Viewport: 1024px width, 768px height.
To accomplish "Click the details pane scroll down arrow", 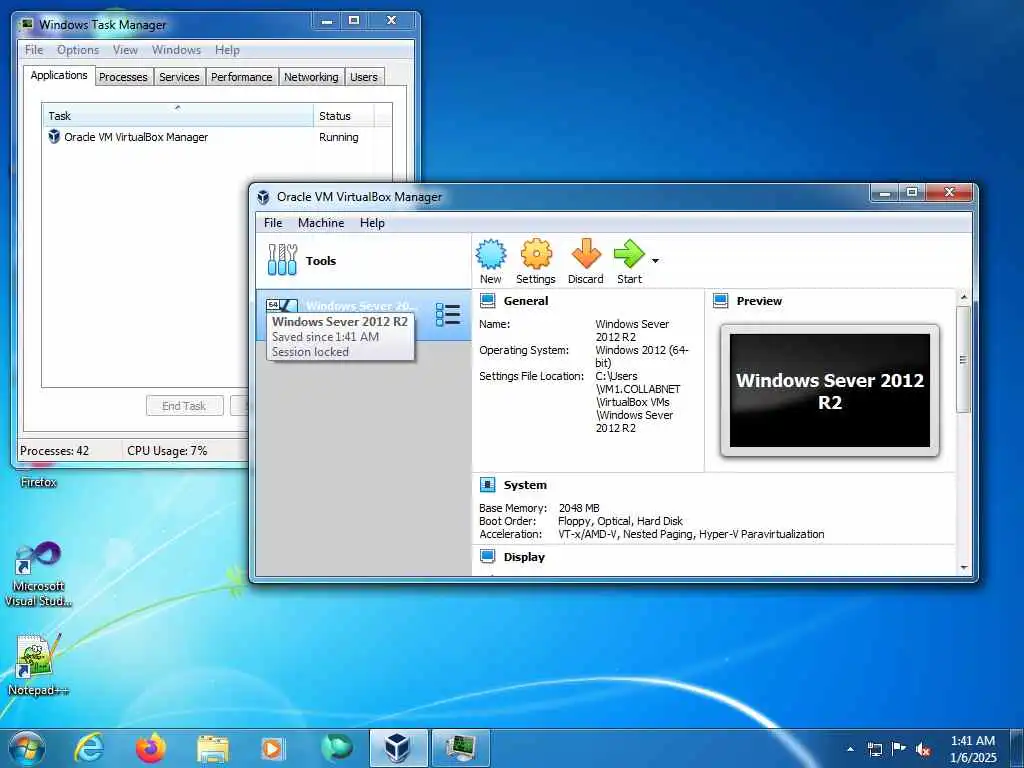I will [x=963, y=568].
